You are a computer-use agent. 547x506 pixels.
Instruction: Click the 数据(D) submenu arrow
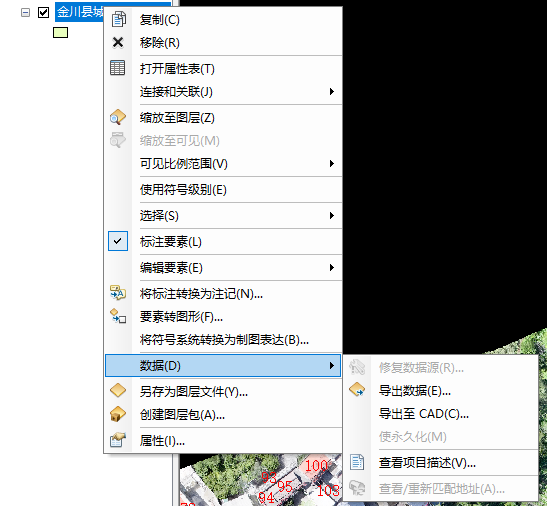(332, 365)
